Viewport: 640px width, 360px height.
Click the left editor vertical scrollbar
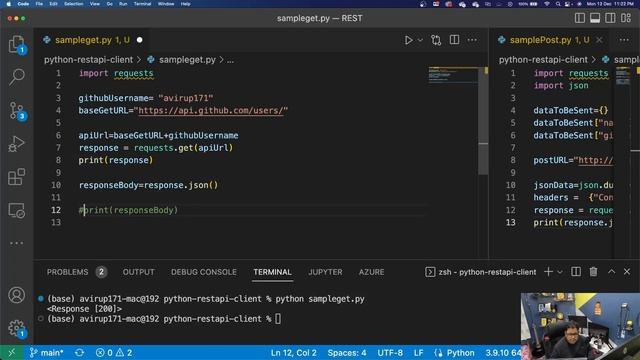click(x=483, y=122)
